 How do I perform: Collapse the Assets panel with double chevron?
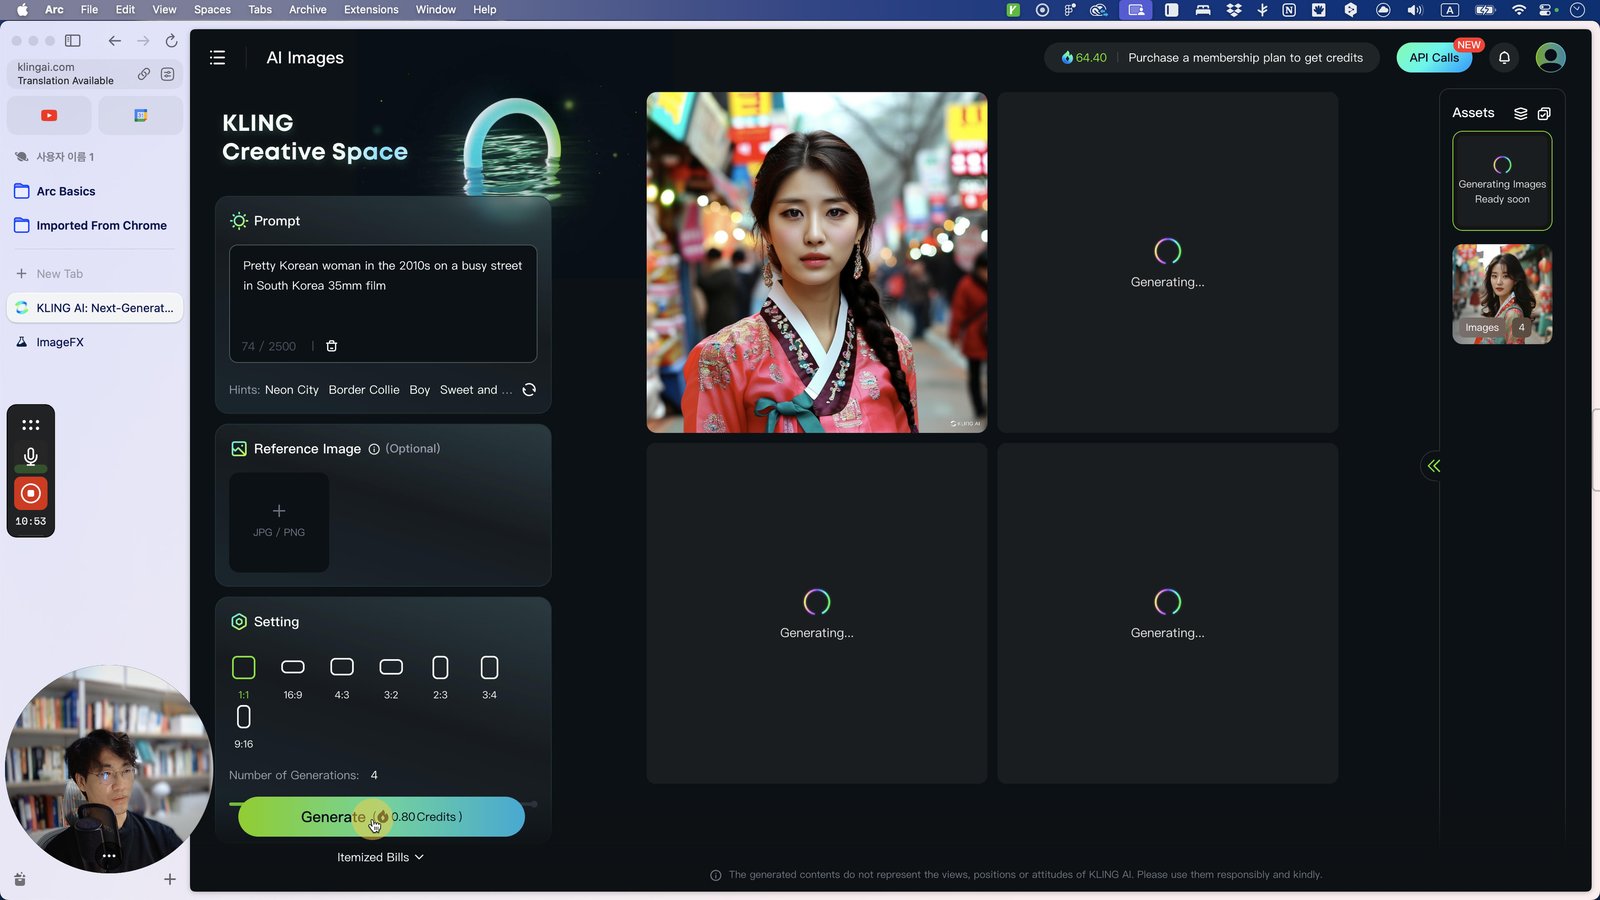1433,466
